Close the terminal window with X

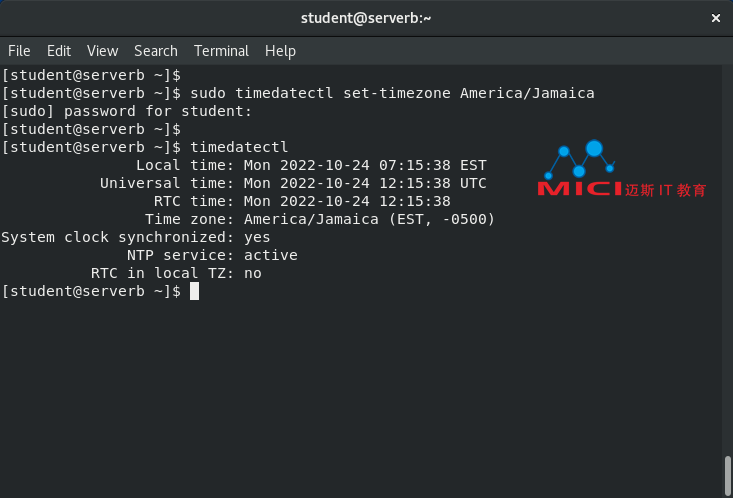click(715, 18)
